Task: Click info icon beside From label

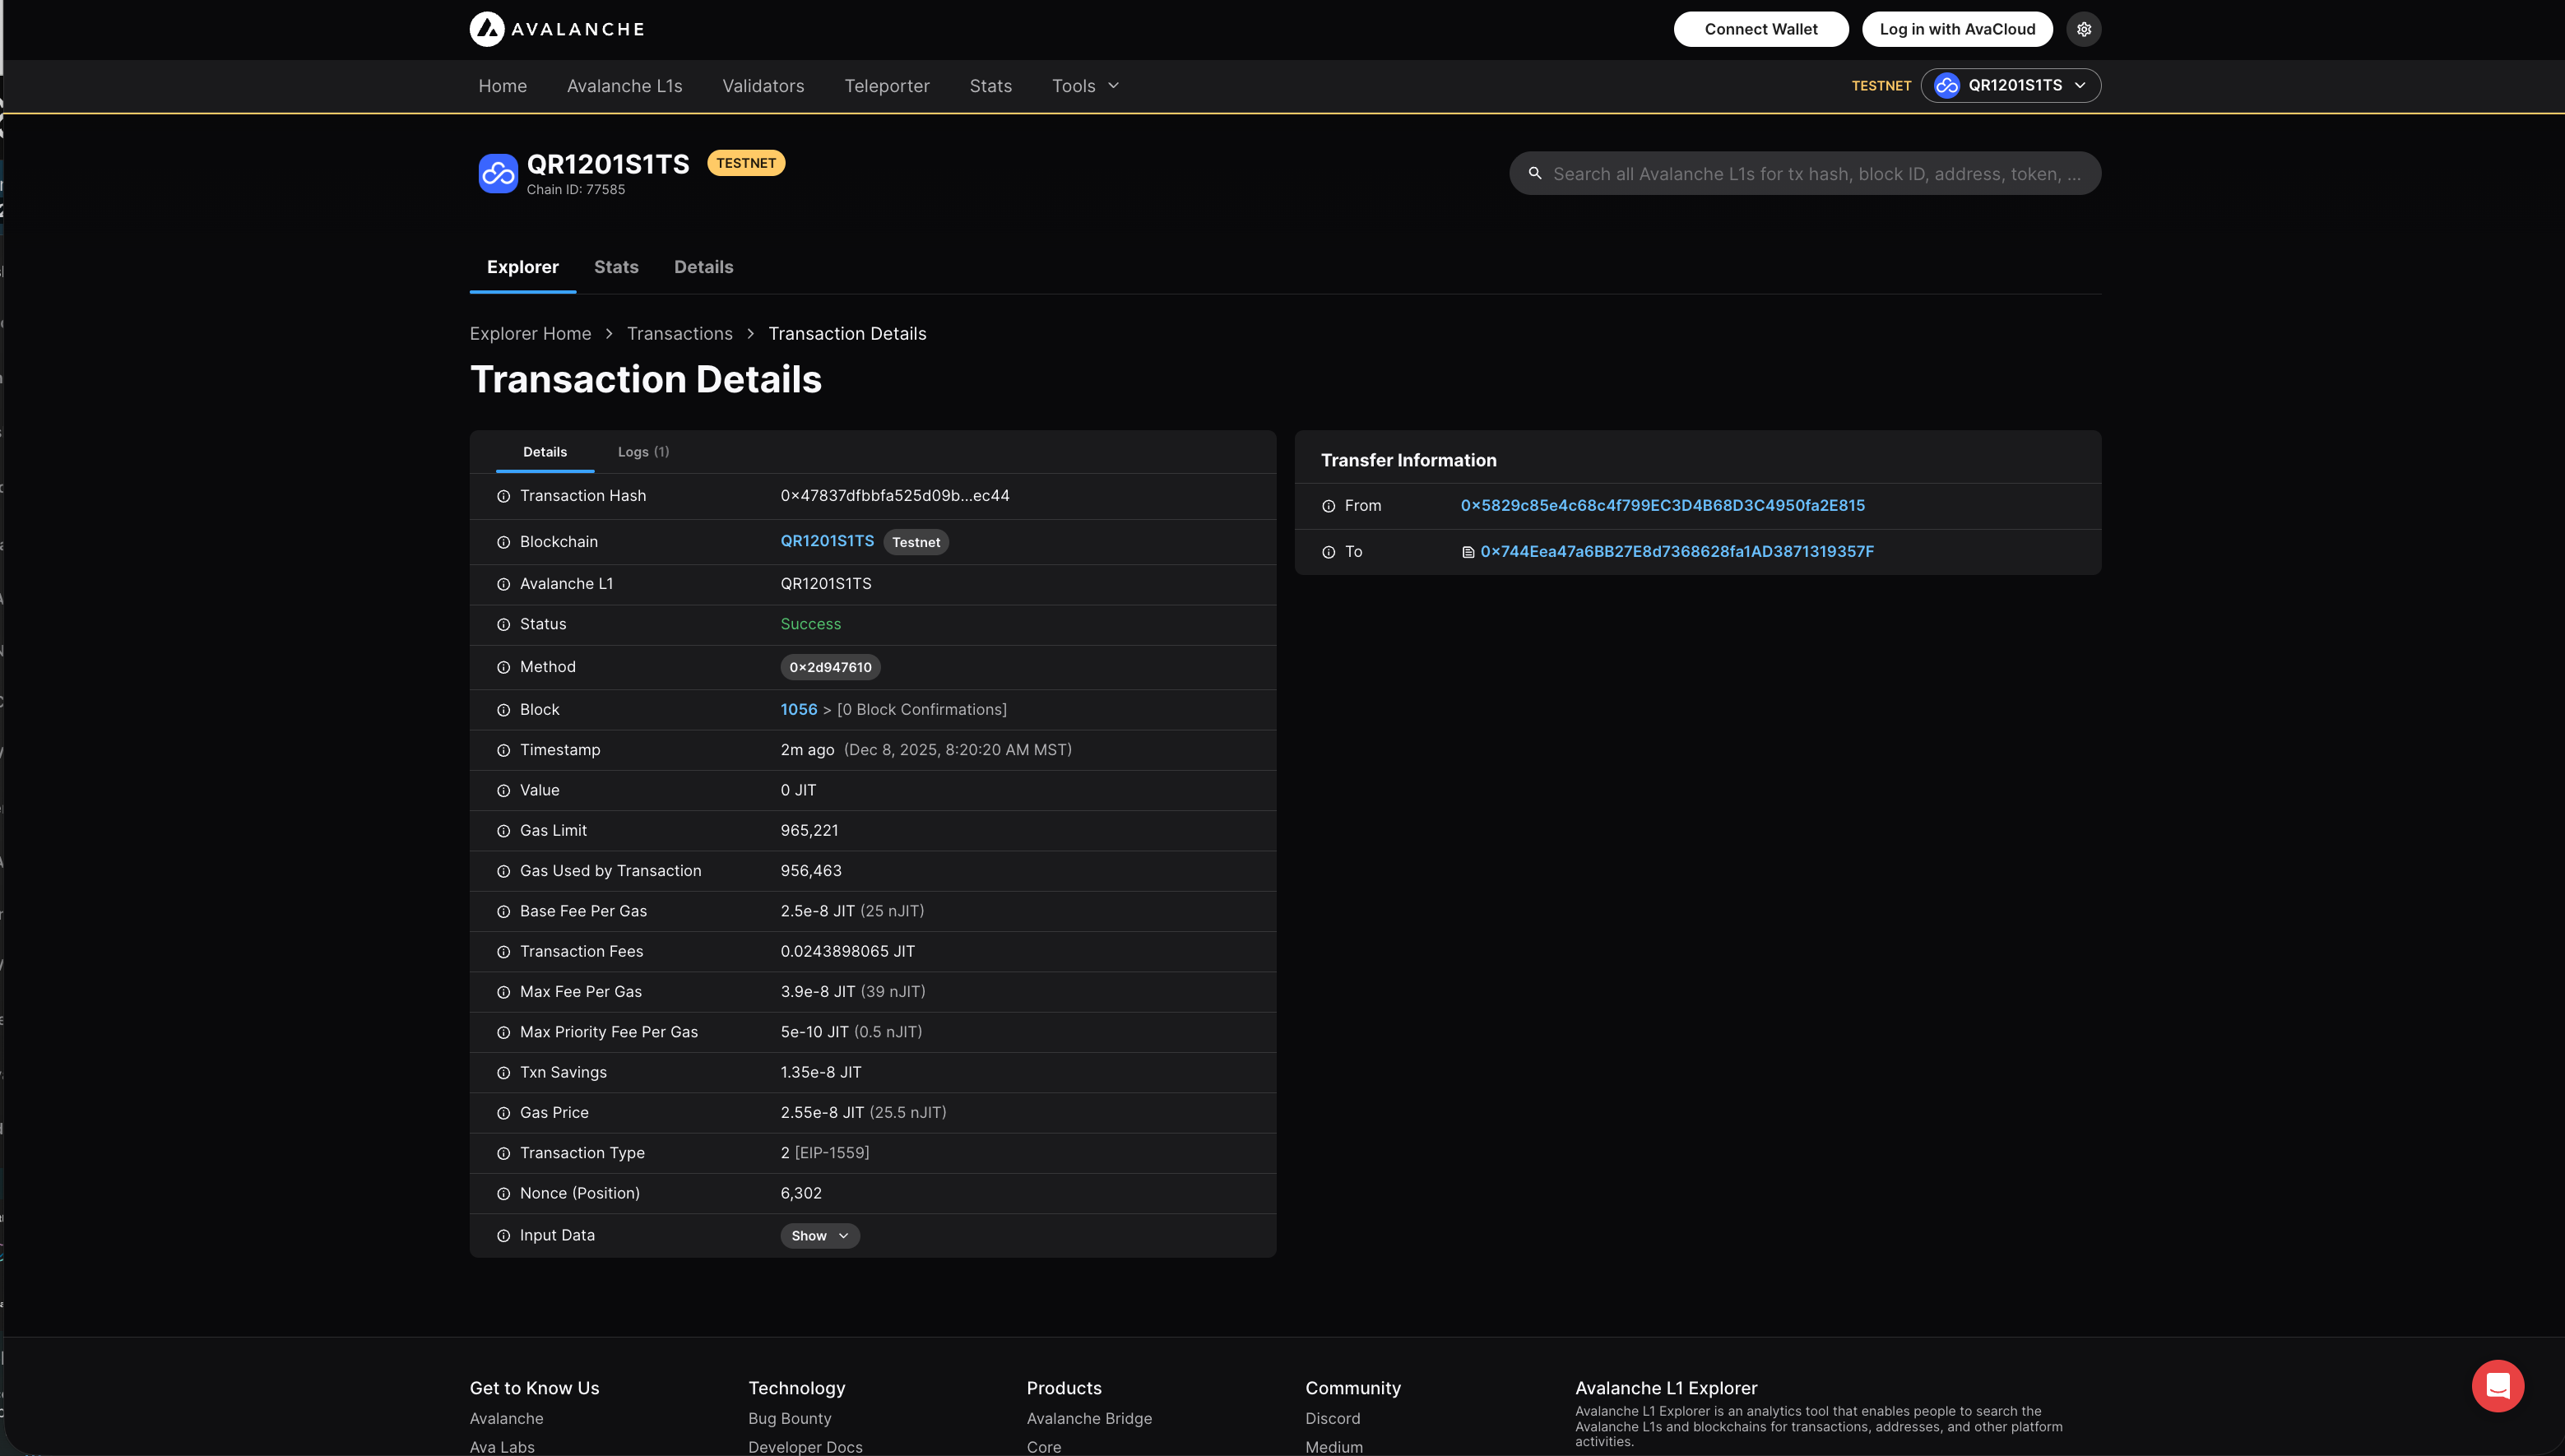Action: pos(1328,506)
